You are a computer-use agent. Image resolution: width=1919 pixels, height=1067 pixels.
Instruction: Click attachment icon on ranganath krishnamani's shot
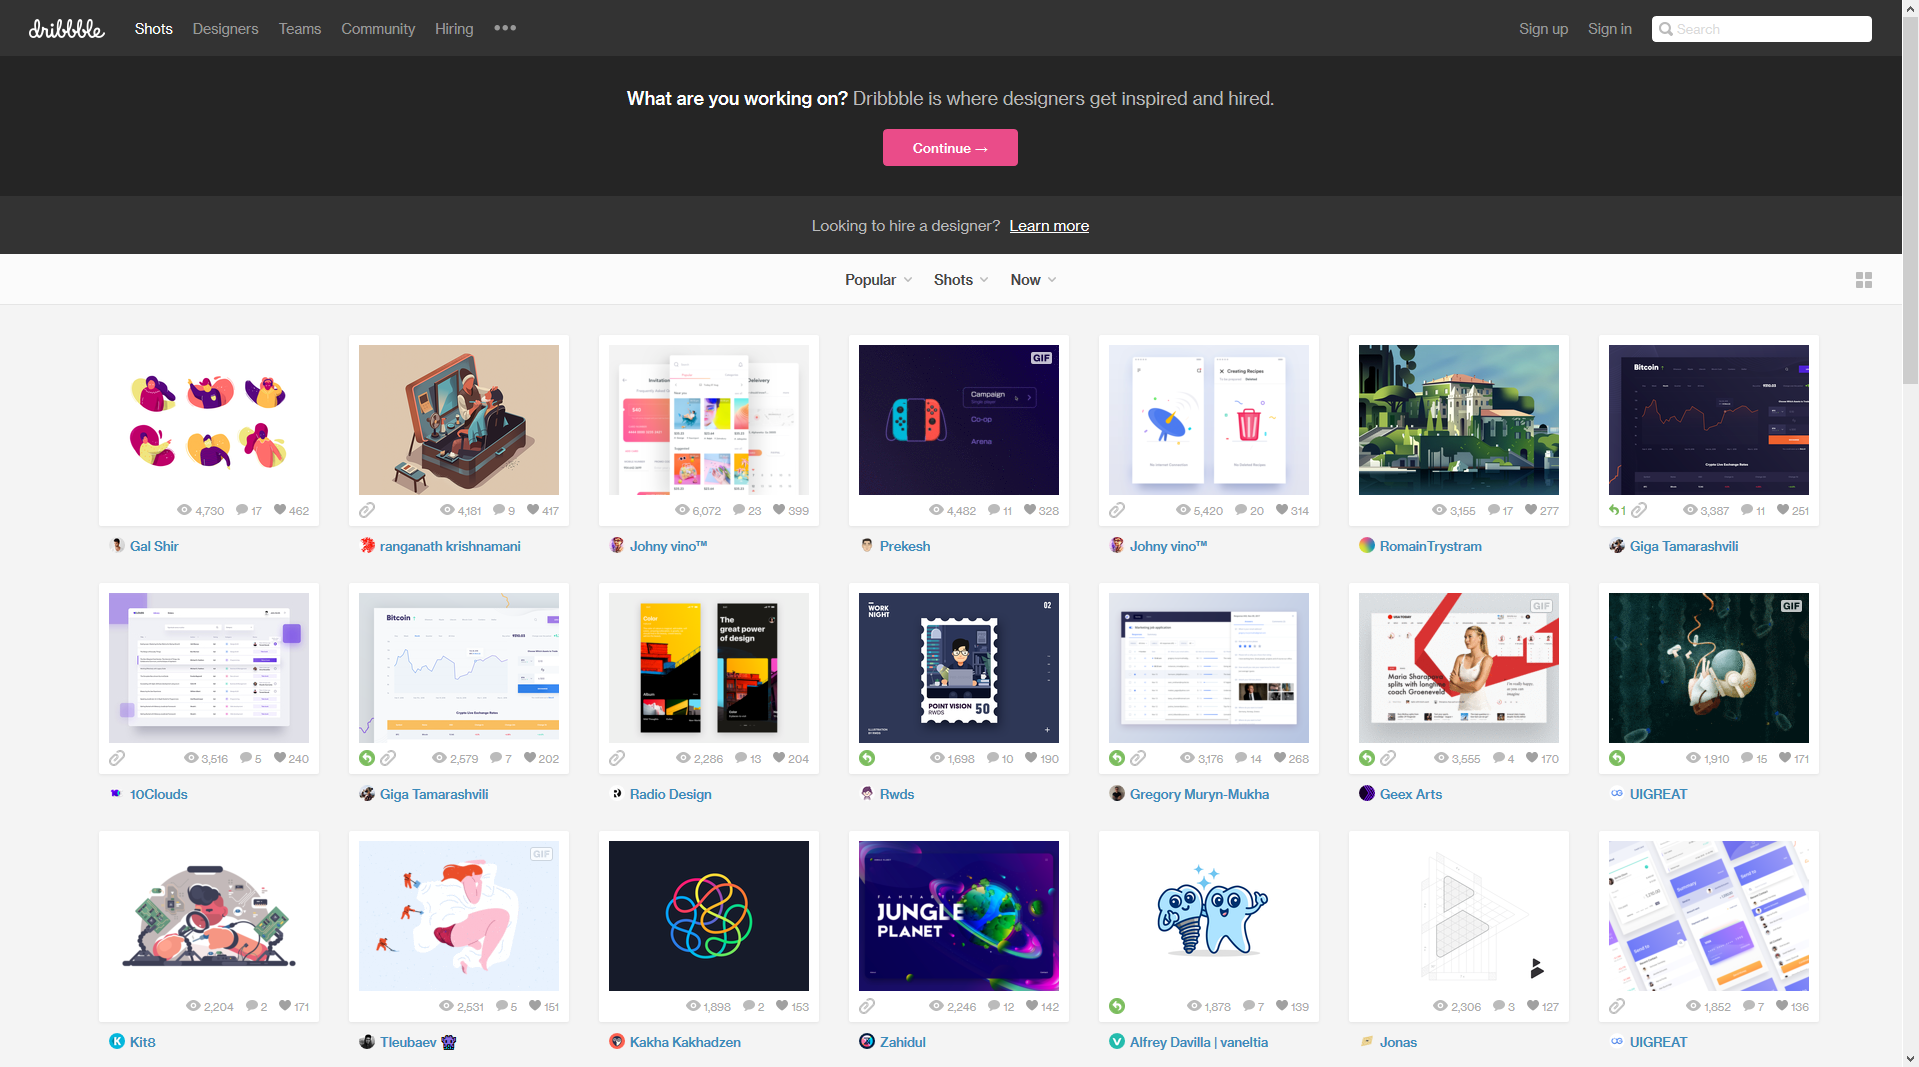[x=367, y=510]
